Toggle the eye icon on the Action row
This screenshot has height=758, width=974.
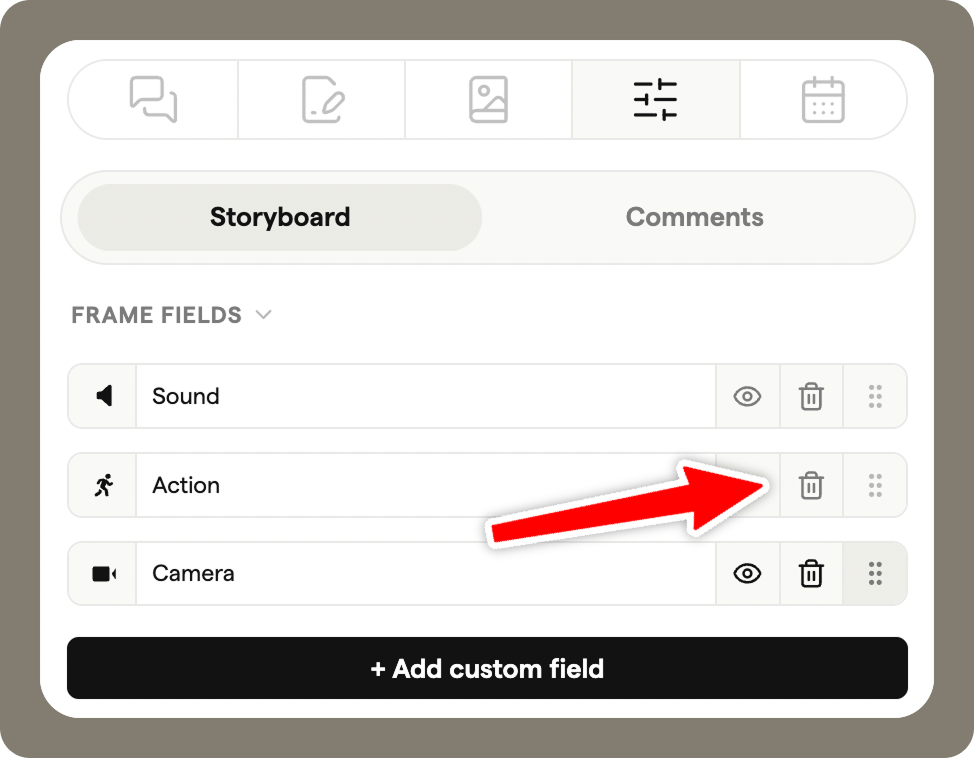[x=747, y=485]
